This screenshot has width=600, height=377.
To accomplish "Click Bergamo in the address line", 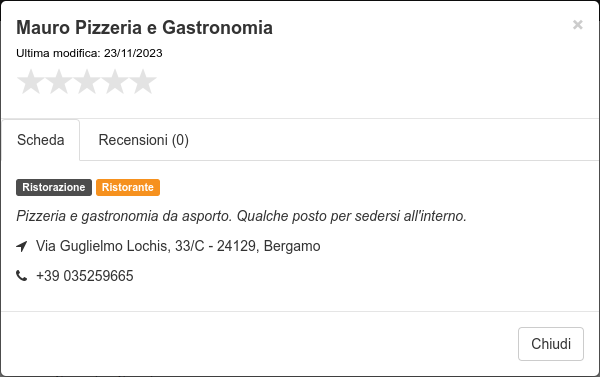I will [x=292, y=246].
